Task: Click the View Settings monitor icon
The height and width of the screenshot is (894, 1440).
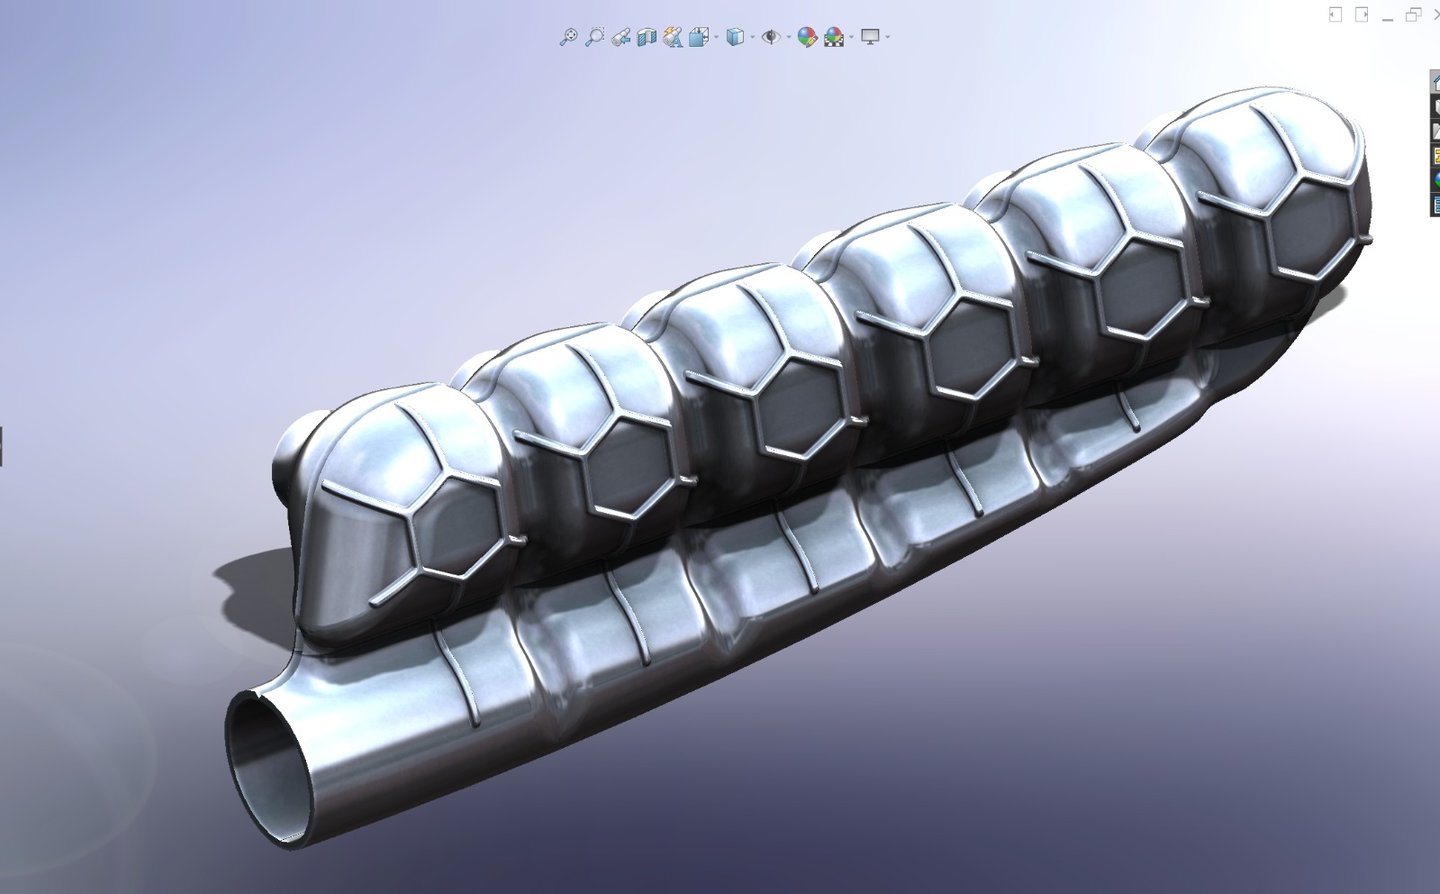Action: (870, 37)
